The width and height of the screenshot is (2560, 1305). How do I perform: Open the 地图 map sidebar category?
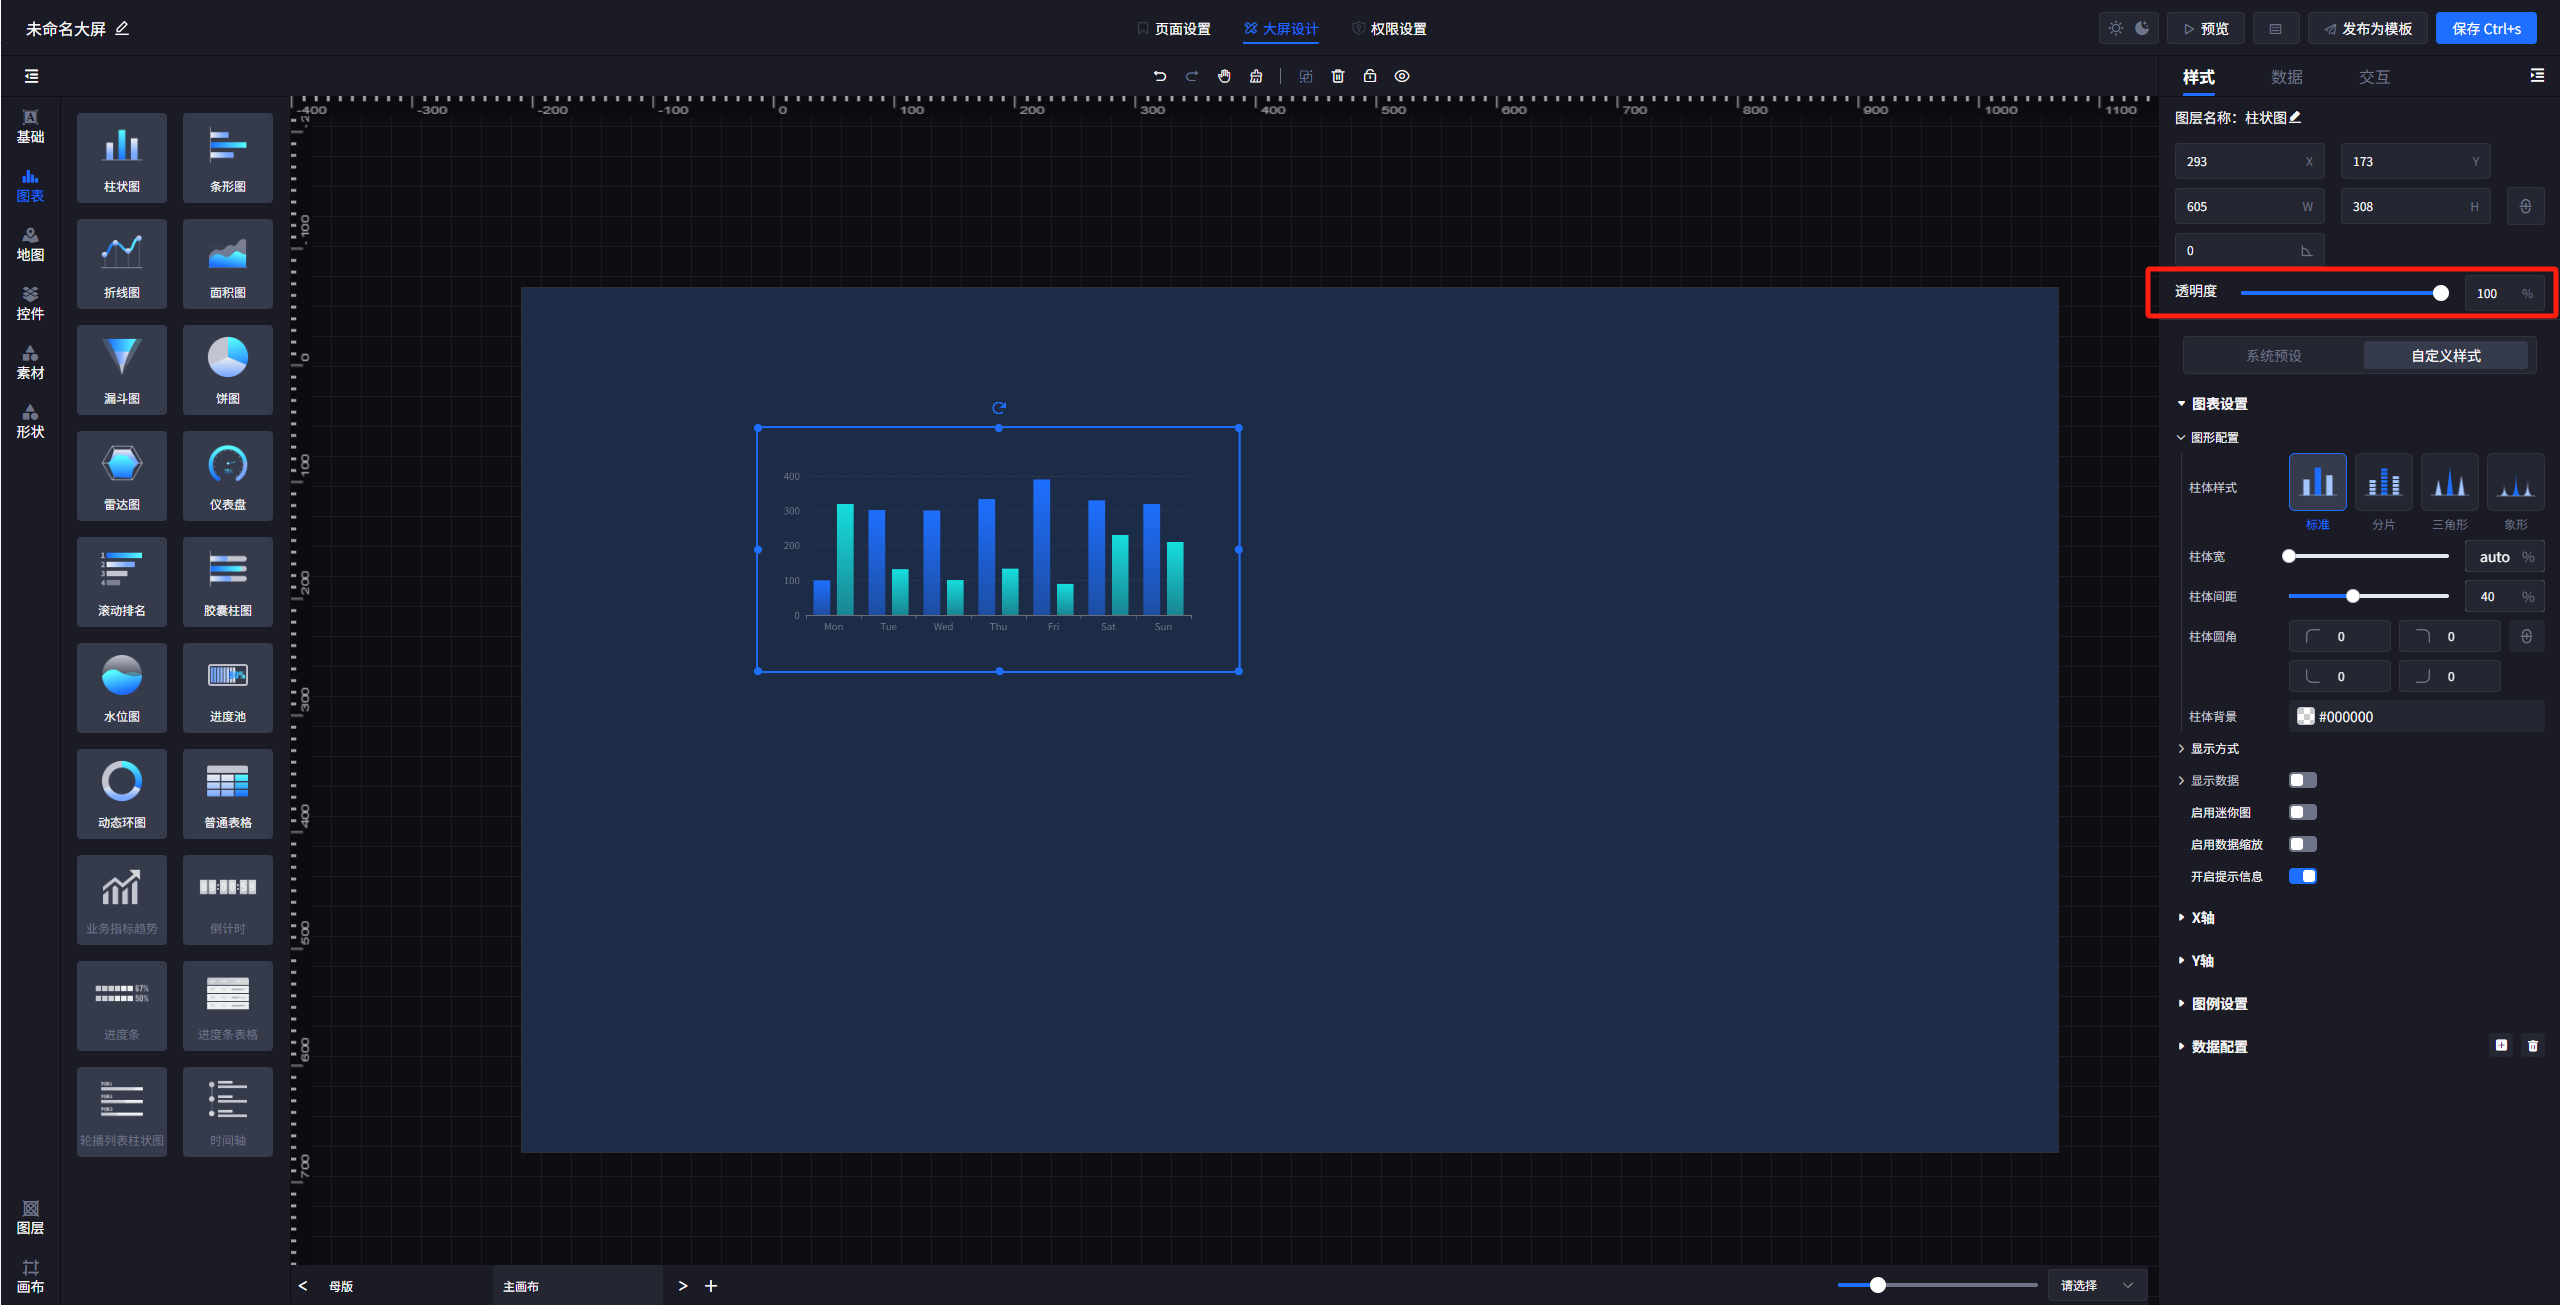(x=30, y=244)
